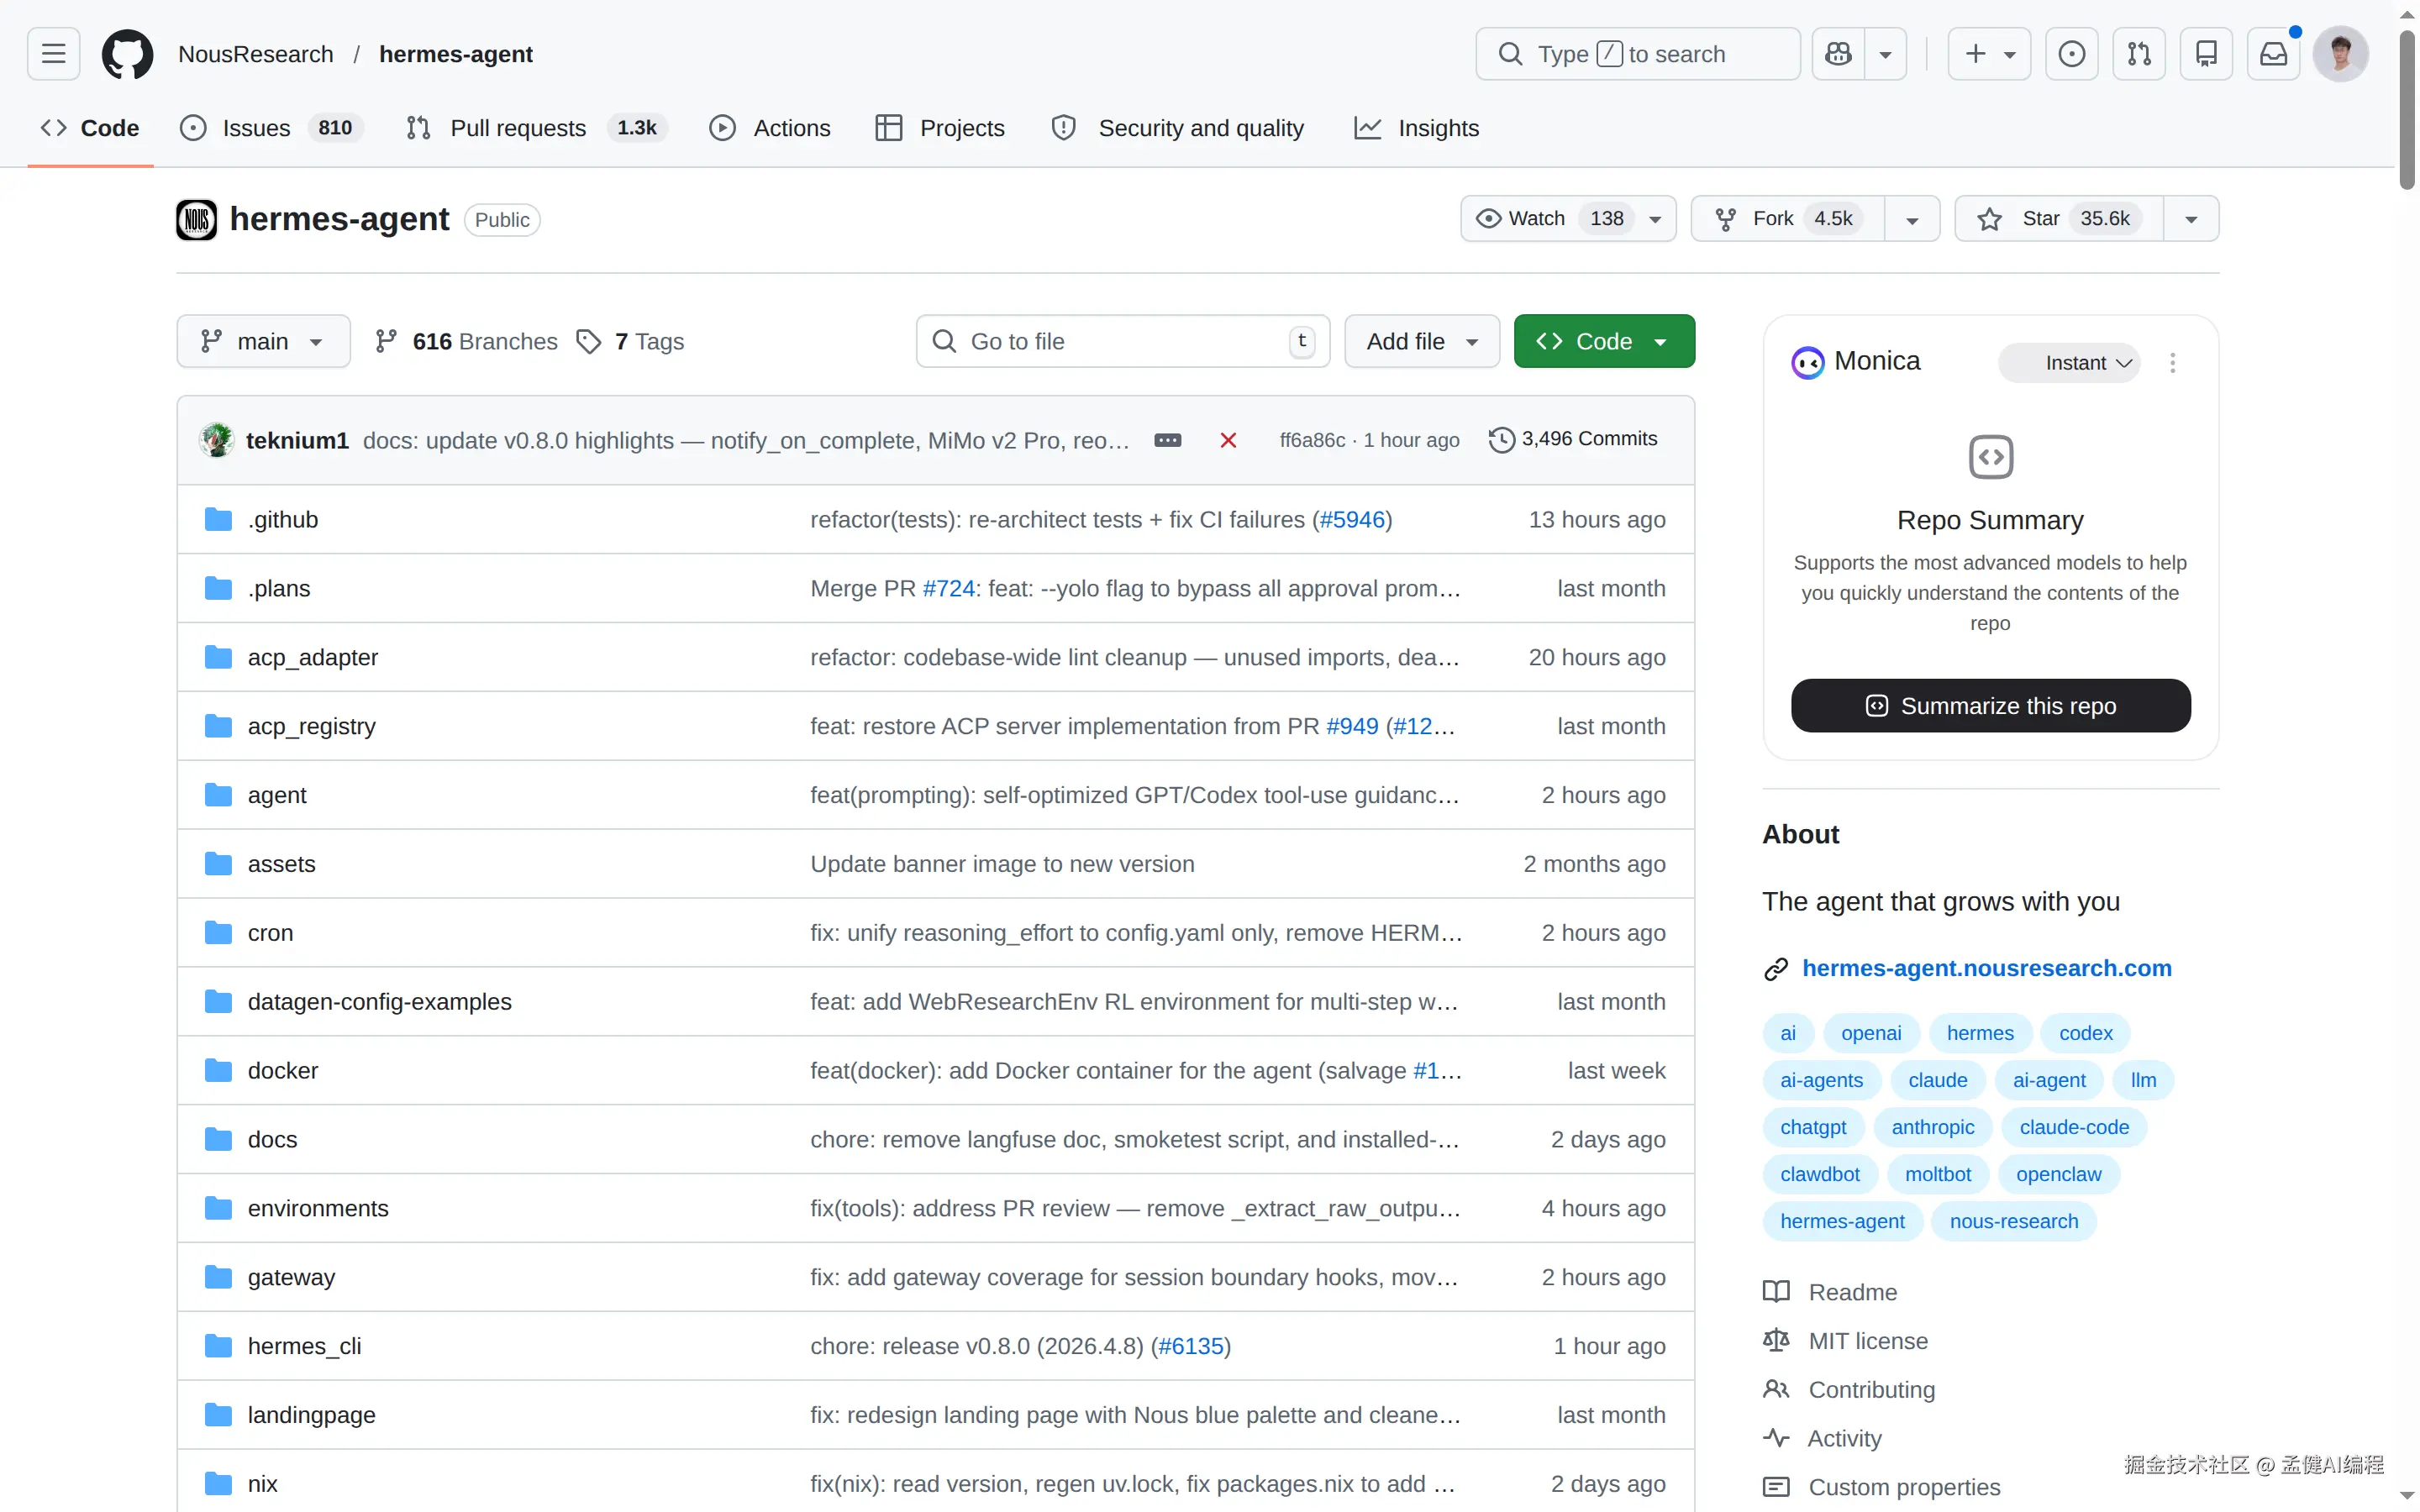Open the green Code dropdown arrow
2420x1512 pixels.
click(x=1661, y=340)
